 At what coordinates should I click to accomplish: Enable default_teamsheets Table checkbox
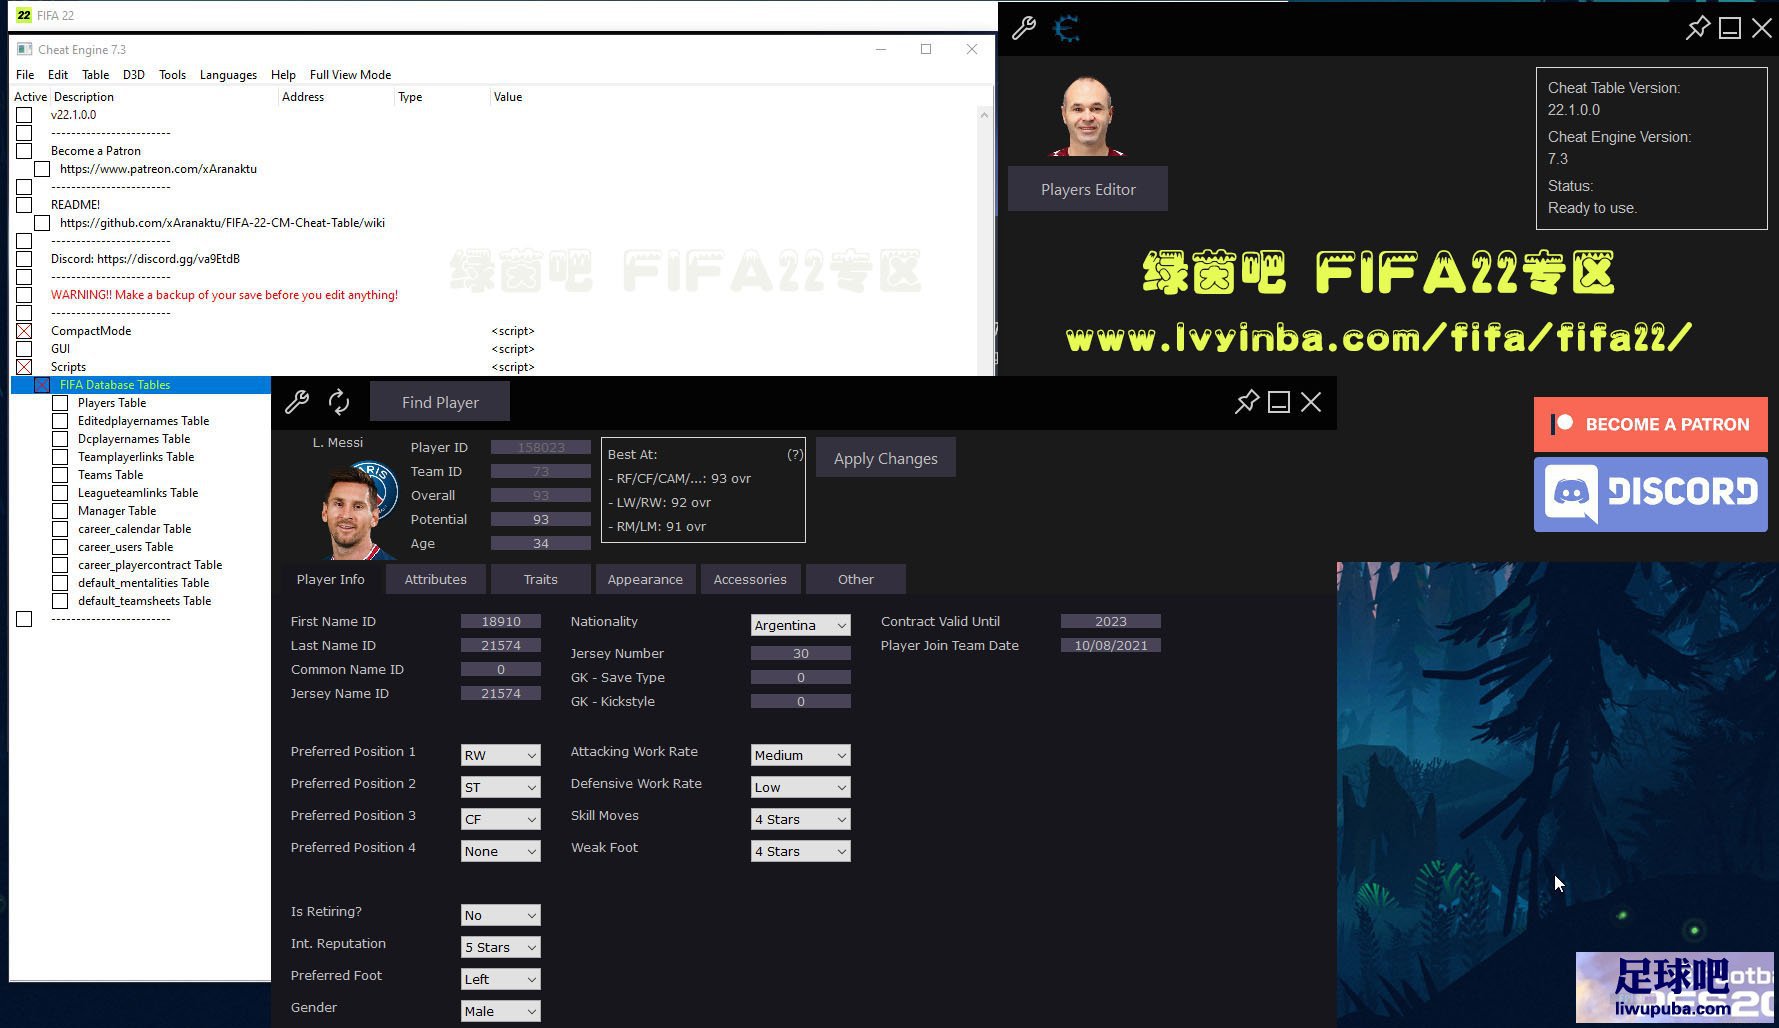pyautogui.click(x=60, y=601)
